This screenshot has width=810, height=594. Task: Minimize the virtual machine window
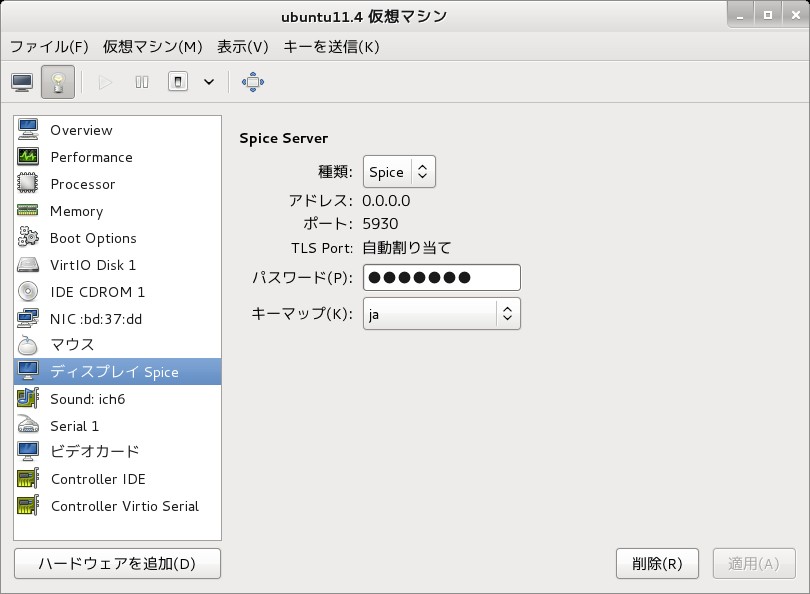(x=740, y=15)
